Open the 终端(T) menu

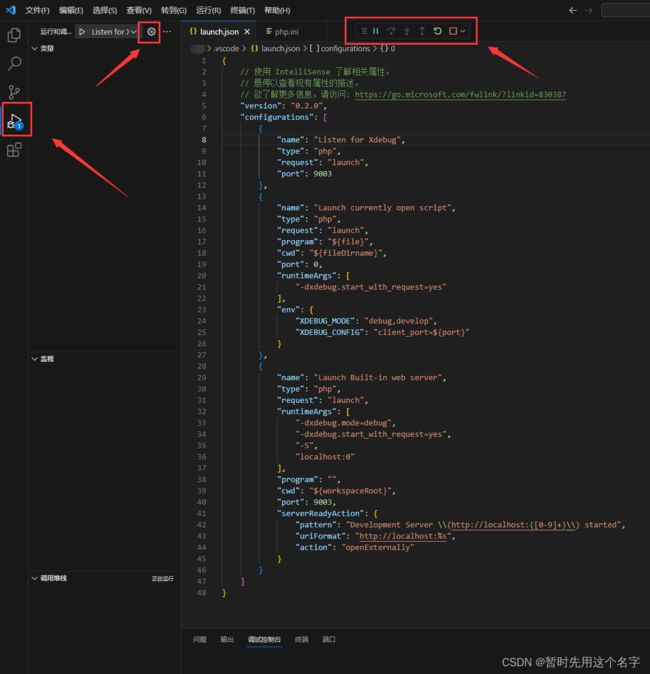pos(242,10)
